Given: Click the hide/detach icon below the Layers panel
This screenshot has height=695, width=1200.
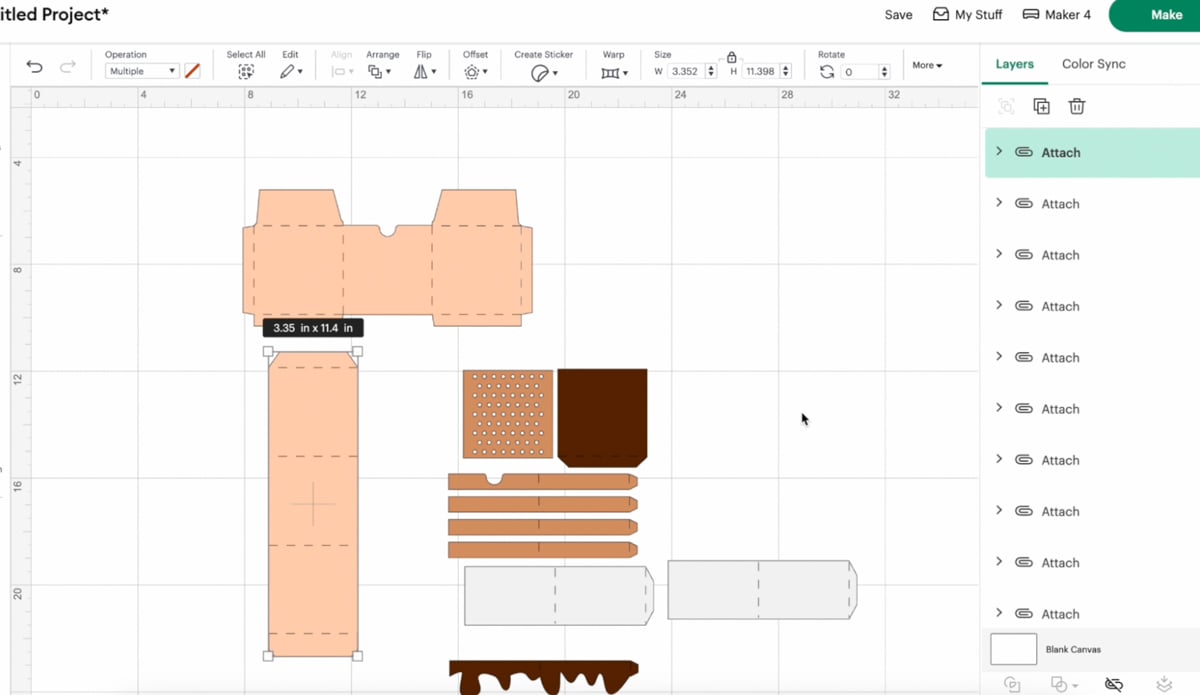Looking at the screenshot, I should point(1114,684).
